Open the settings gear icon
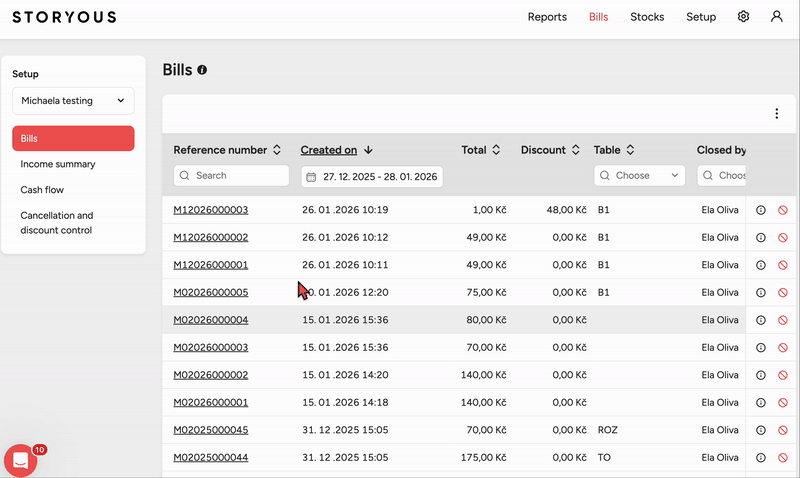Viewport: 800px width, 478px height. [743, 17]
